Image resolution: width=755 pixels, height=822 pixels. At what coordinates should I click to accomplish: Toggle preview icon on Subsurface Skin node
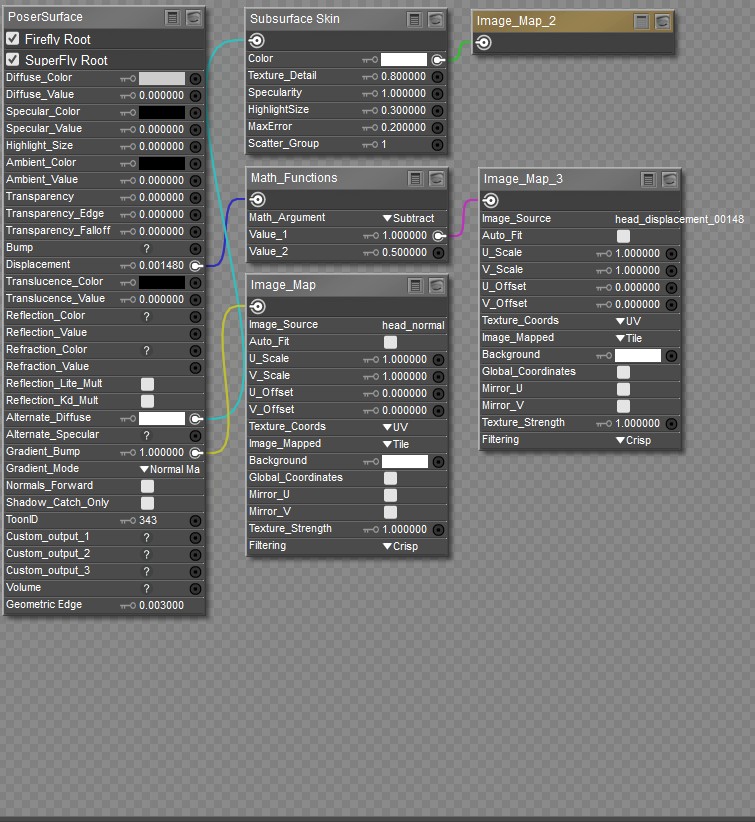[x=436, y=19]
